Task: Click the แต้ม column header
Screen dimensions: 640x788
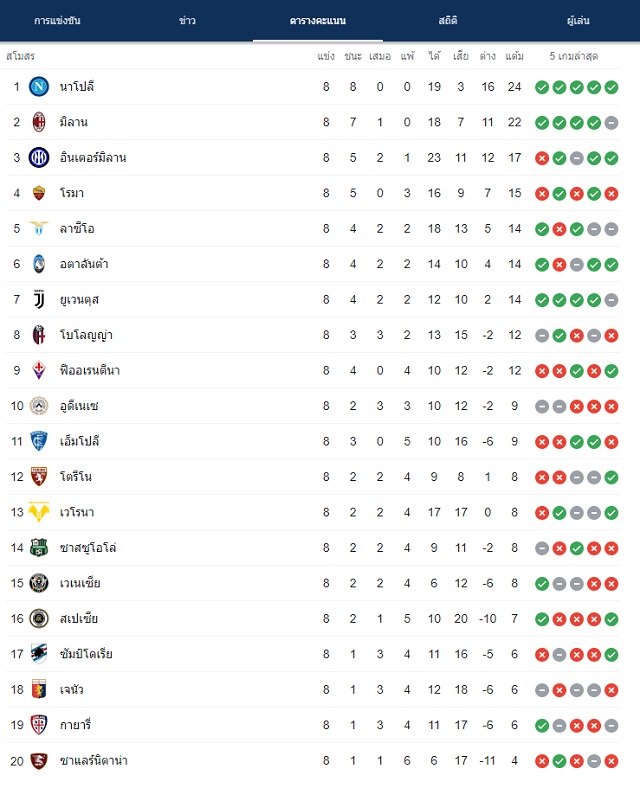Action: coord(514,56)
